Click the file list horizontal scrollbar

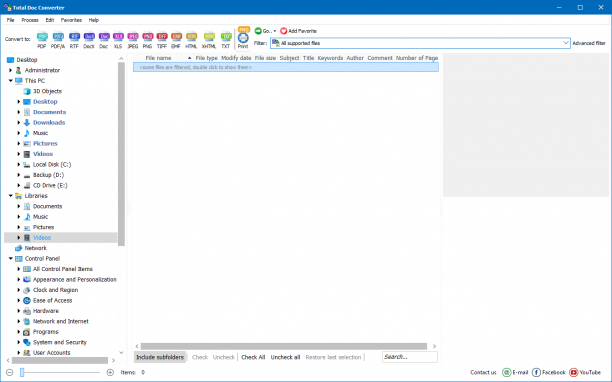point(284,346)
